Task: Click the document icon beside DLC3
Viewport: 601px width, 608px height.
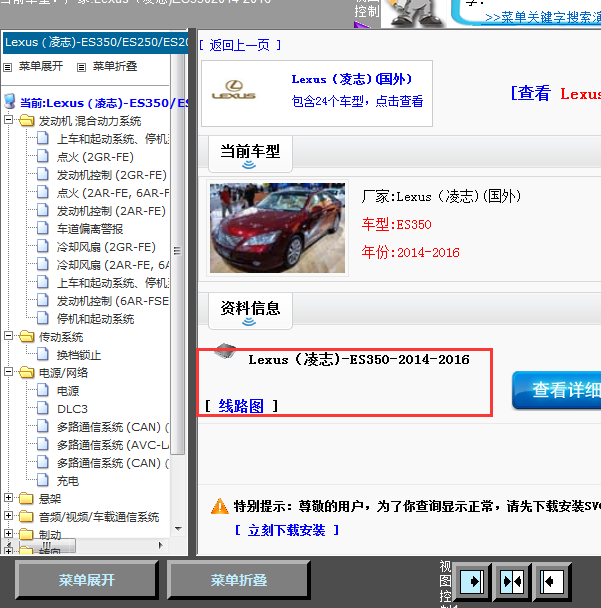Action: click(x=43, y=408)
